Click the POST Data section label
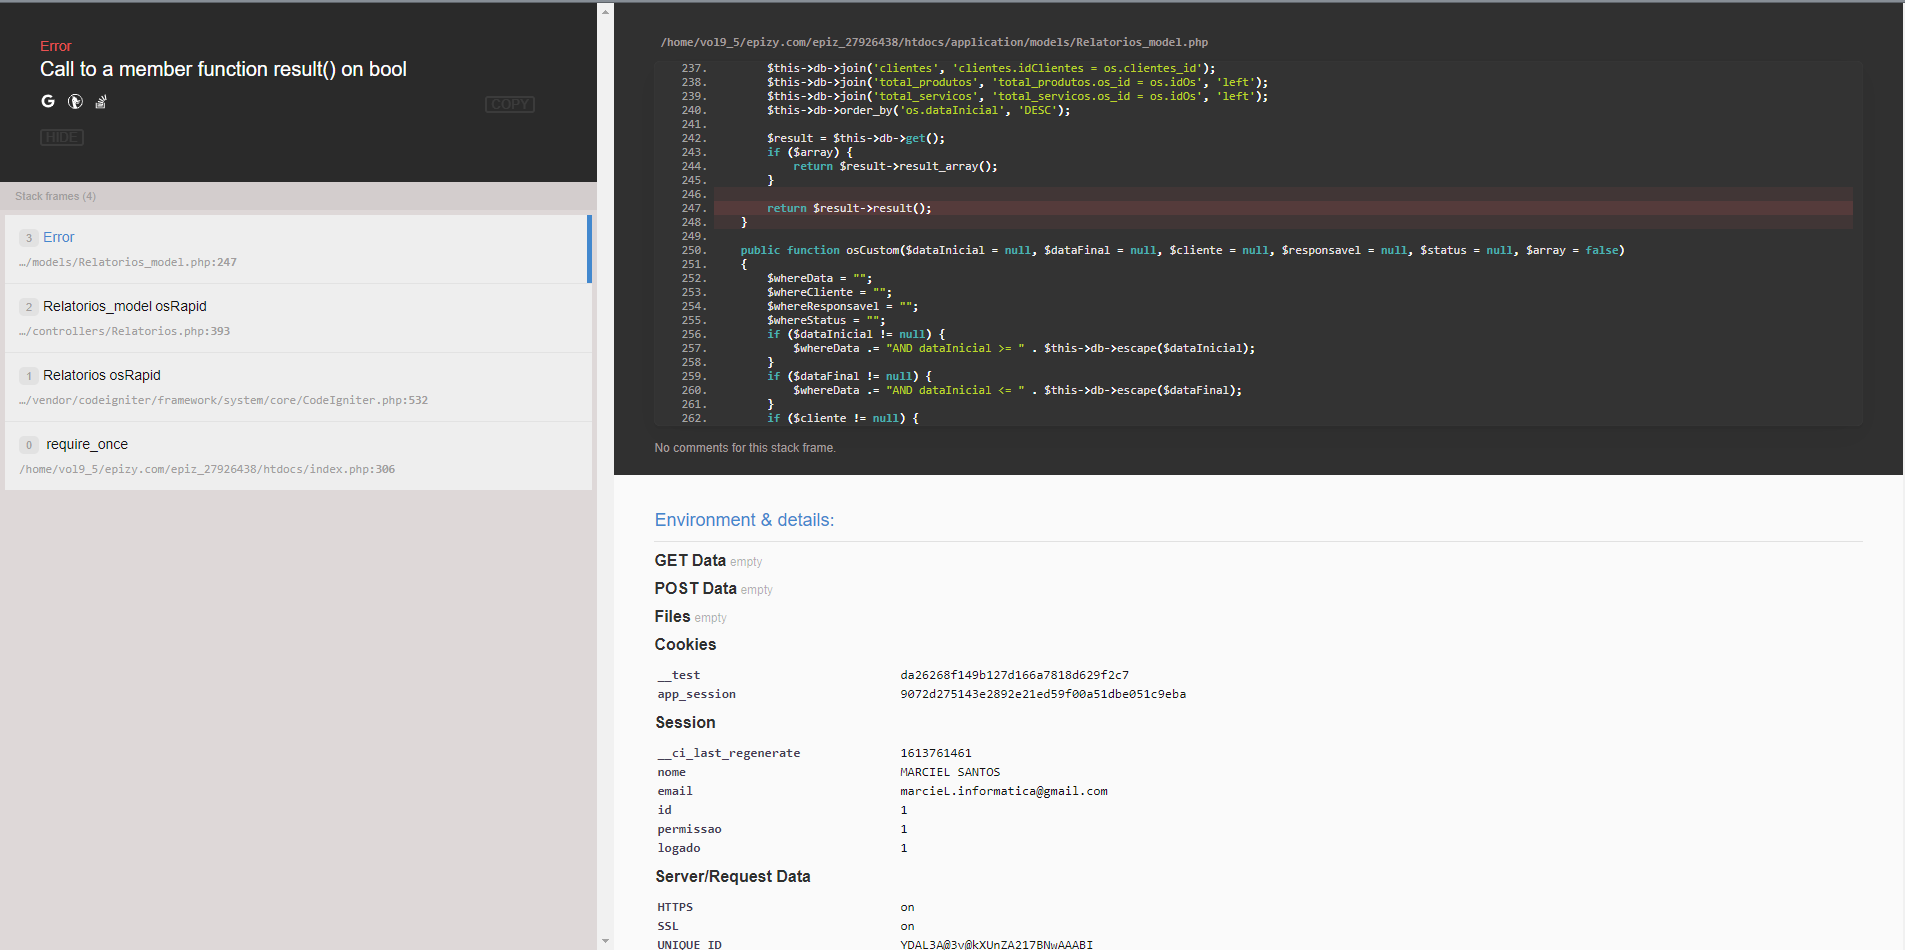This screenshot has width=1905, height=950. [695, 588]
